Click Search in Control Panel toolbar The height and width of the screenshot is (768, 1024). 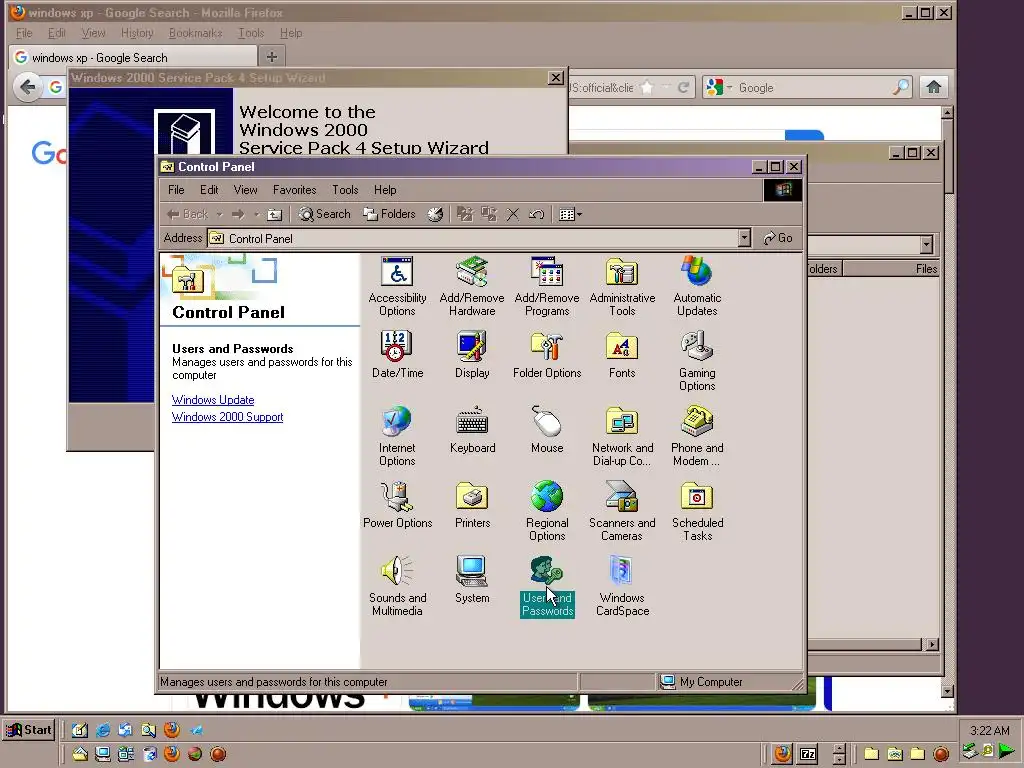pyautogui.click(x=325, y=214)
